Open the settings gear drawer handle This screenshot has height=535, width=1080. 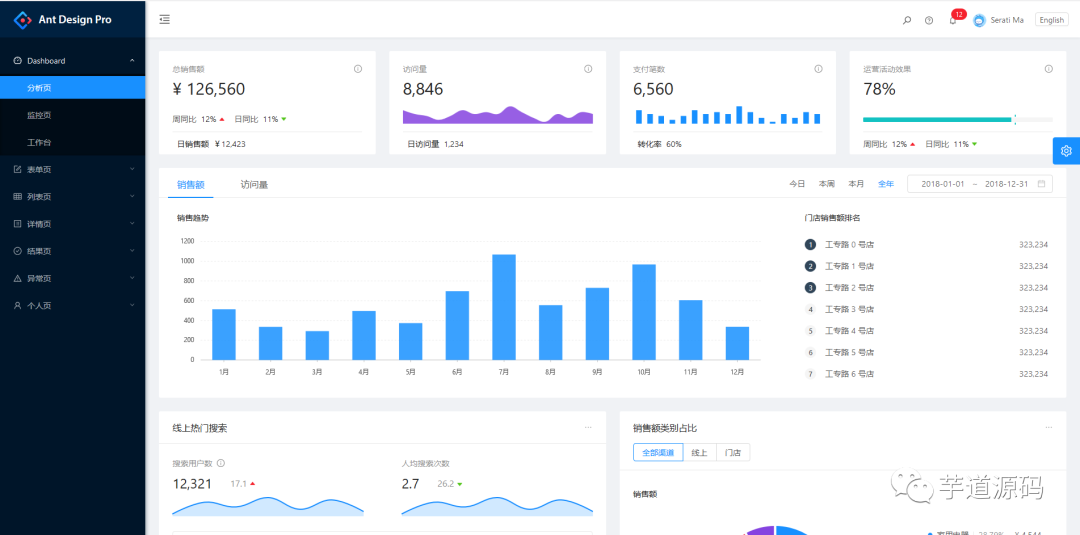pyautogui.click(x=1066, y=151)
